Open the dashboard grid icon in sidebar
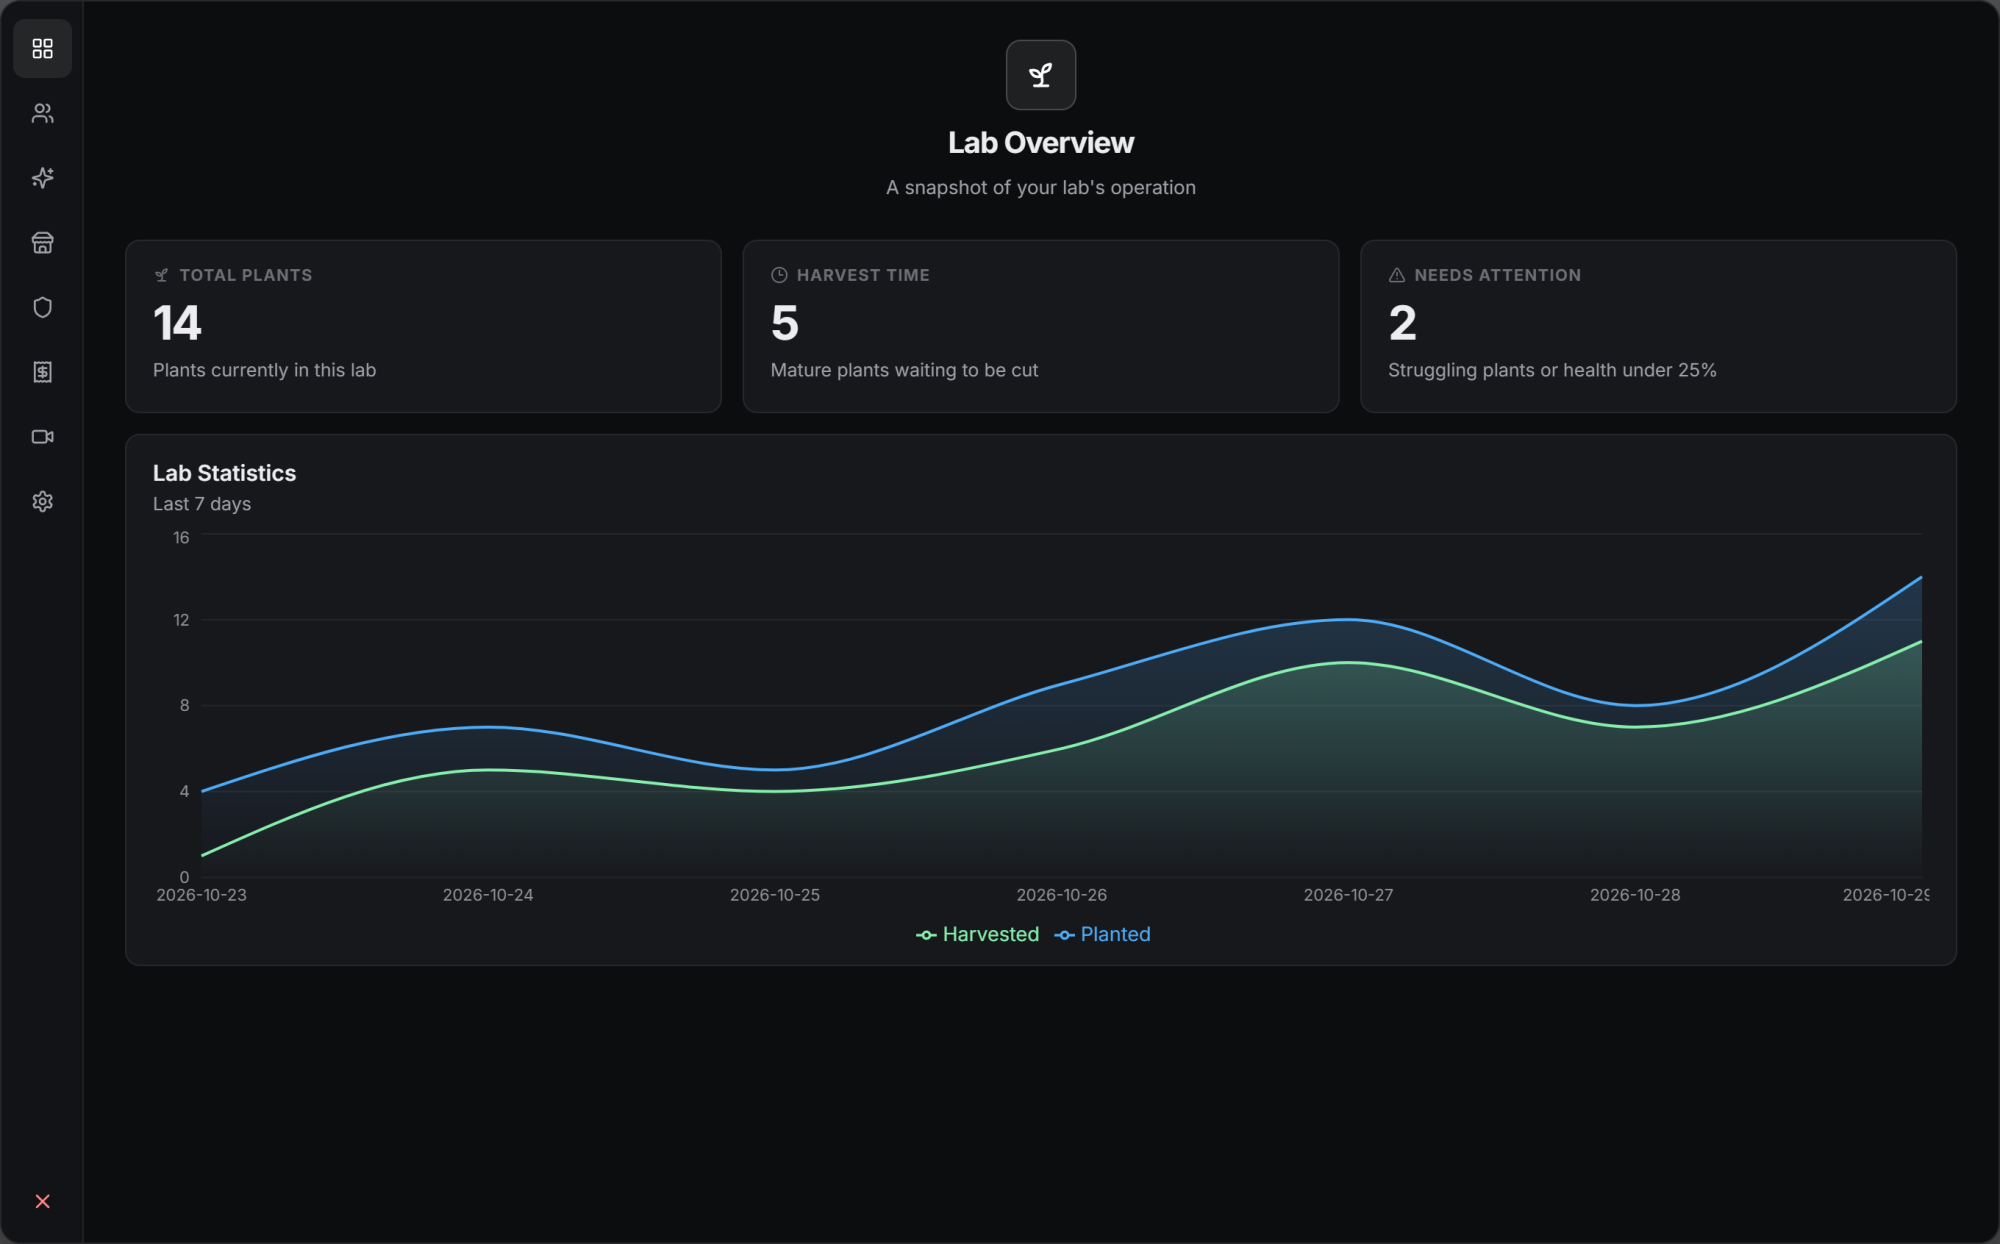2000x1244 pixels. tap(42, 48)
